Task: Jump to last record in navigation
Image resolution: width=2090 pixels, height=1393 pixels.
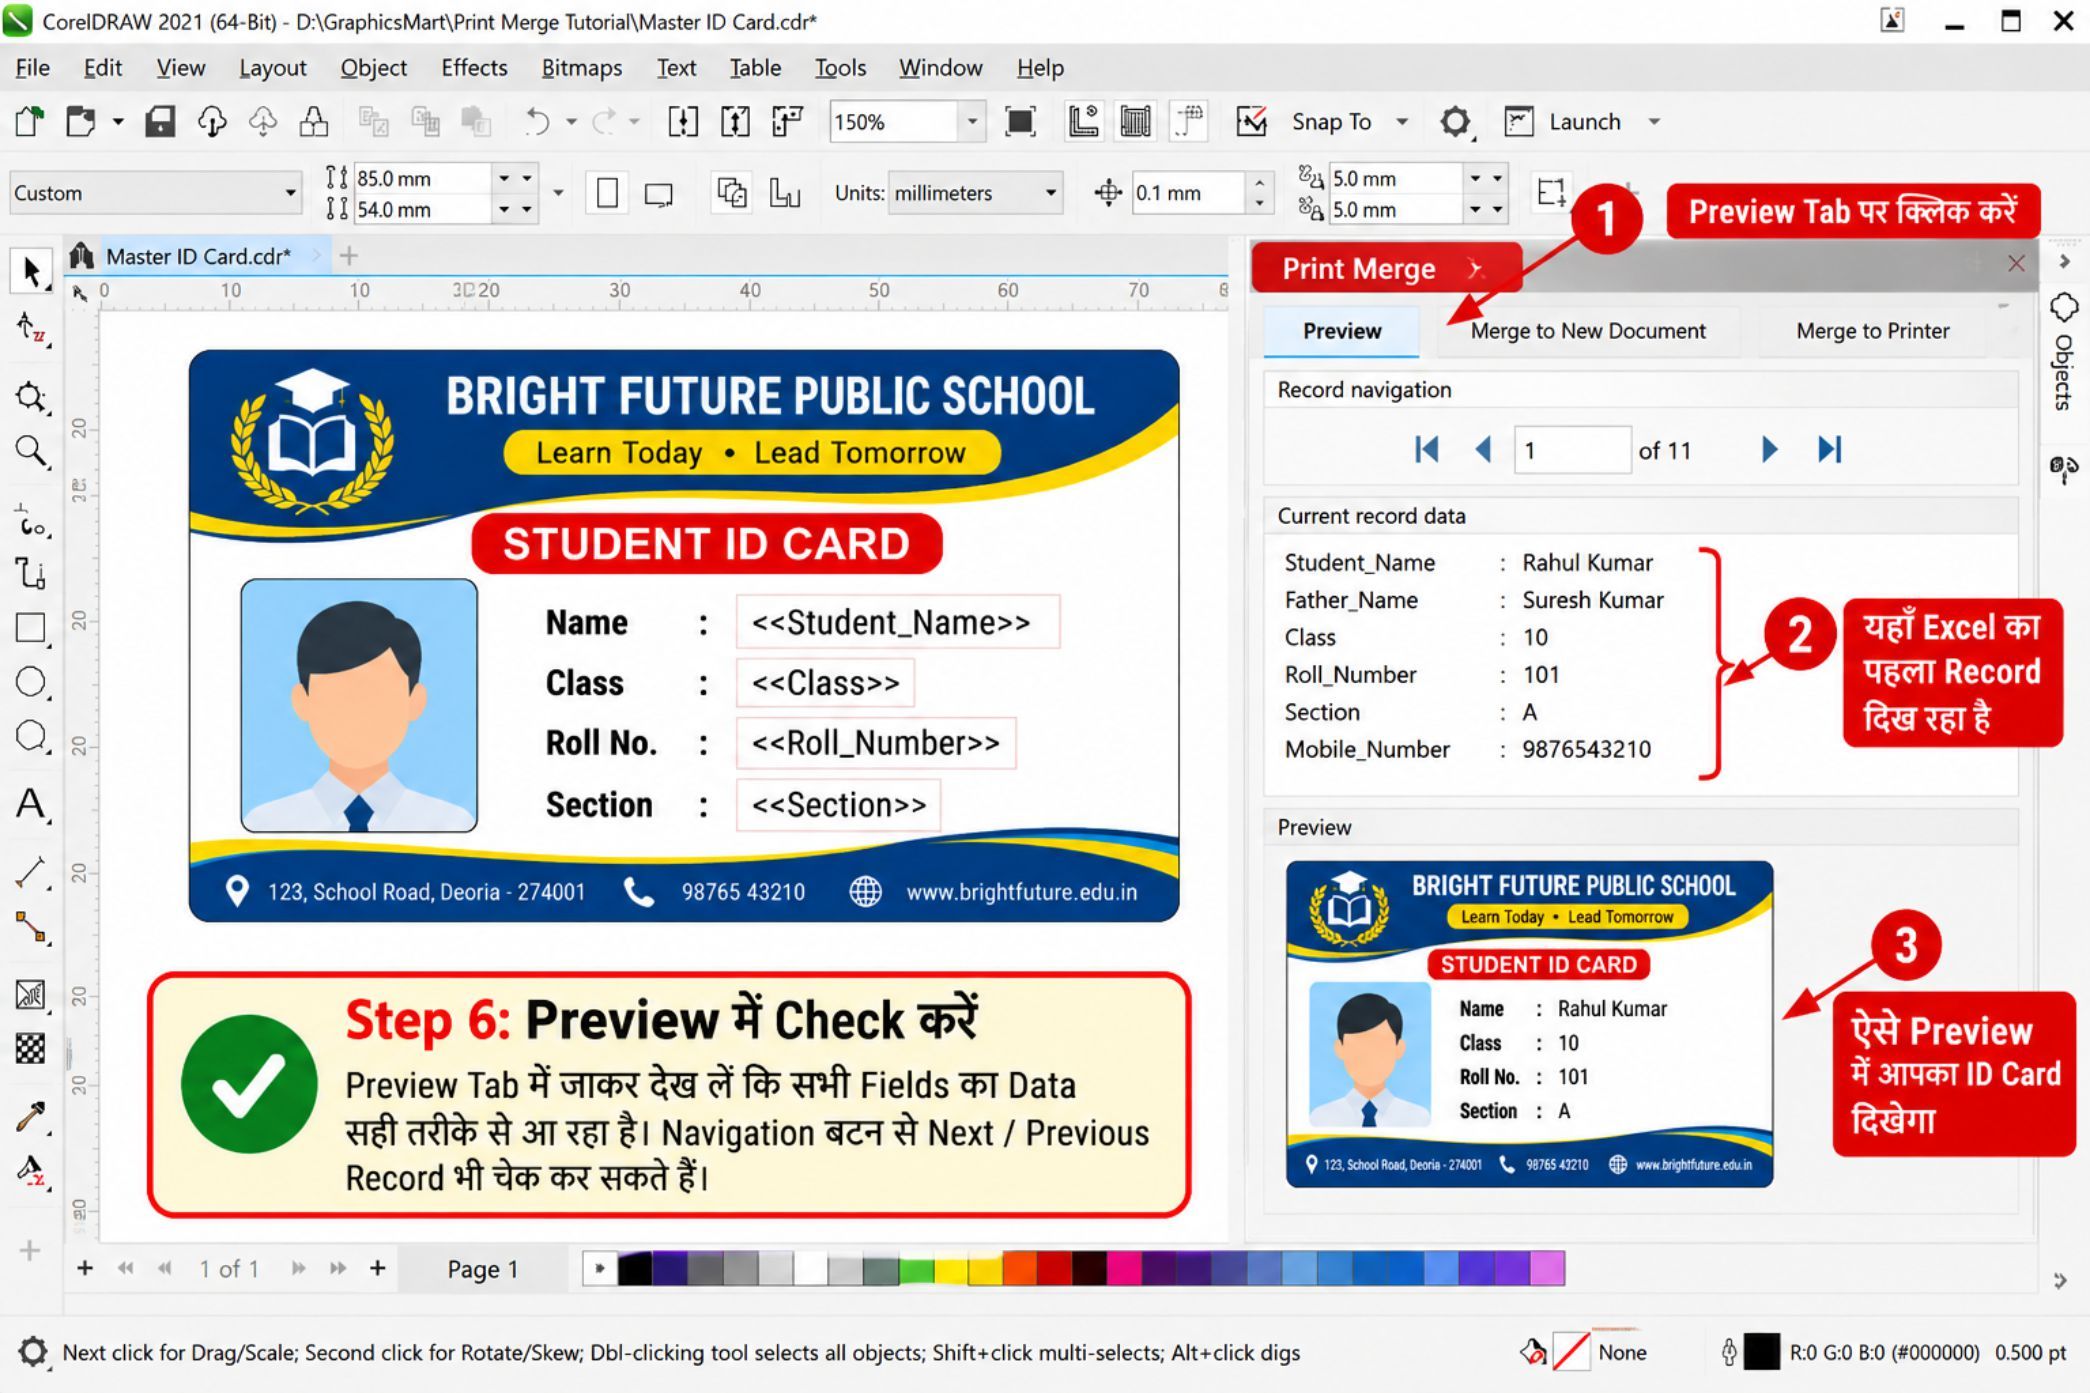Action: point(1829,449)
